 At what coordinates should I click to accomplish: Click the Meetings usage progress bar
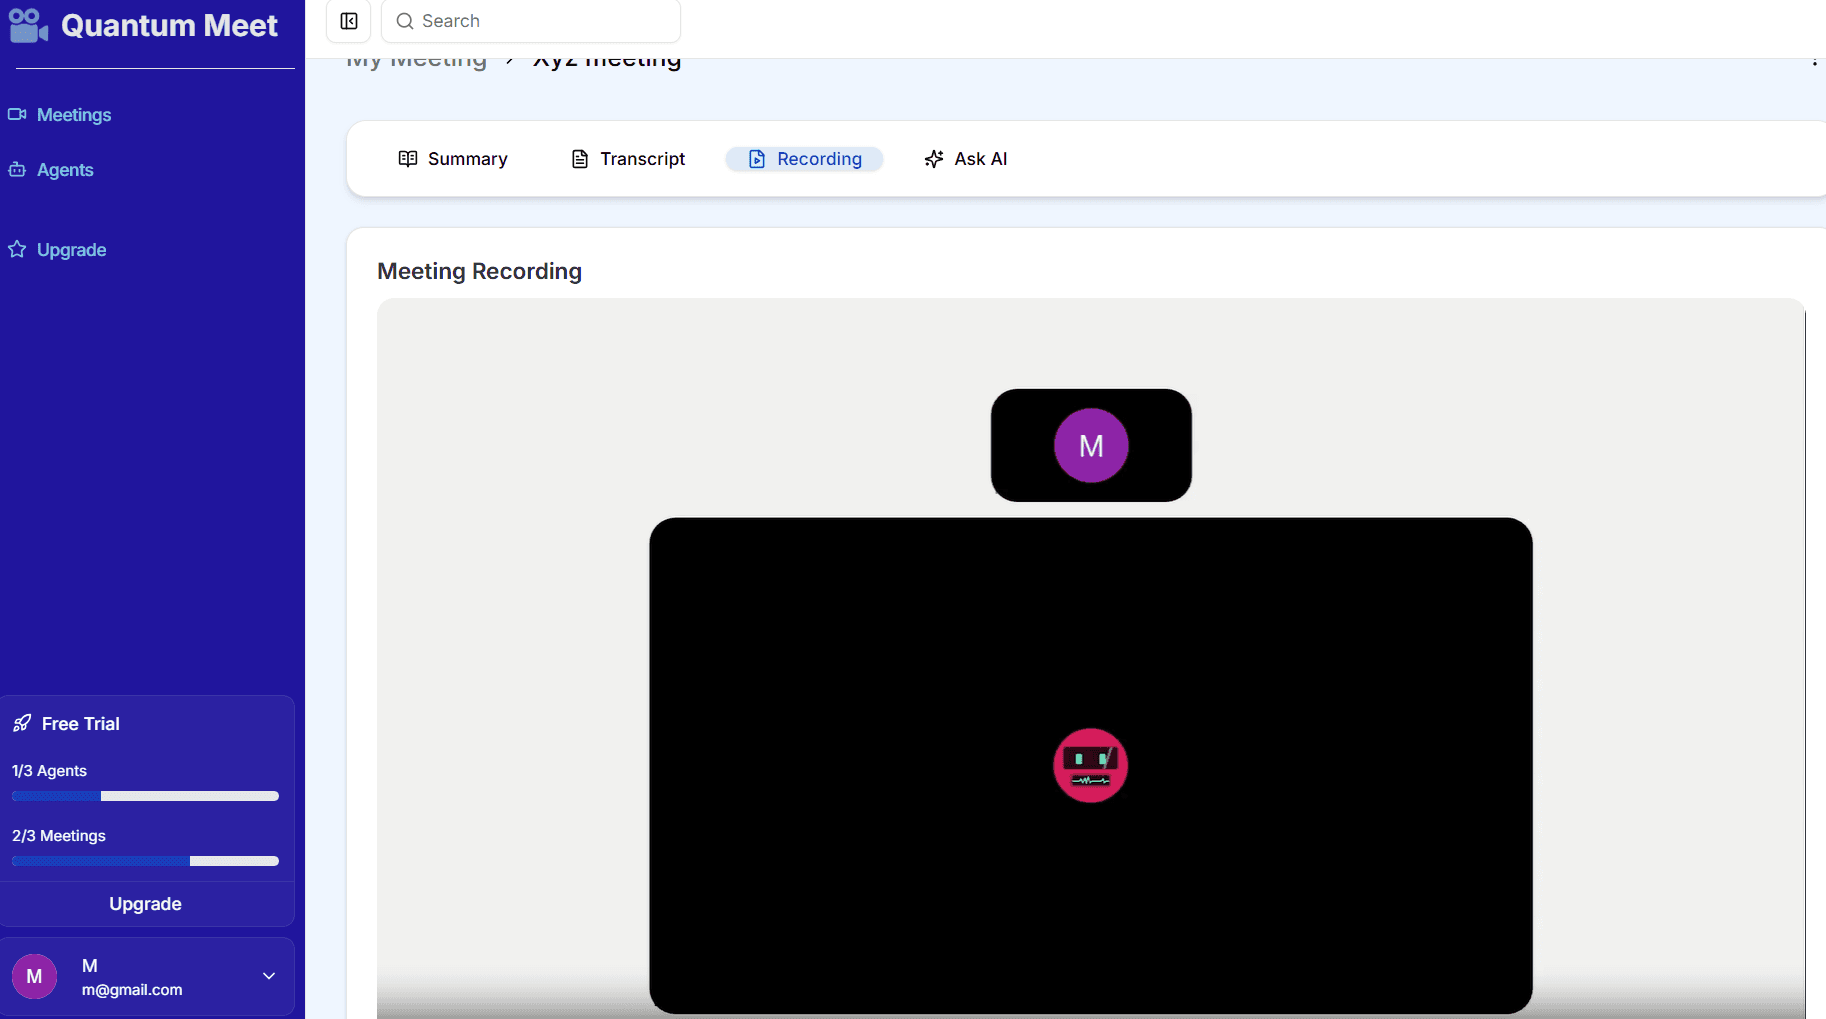[x=145, y=861]
